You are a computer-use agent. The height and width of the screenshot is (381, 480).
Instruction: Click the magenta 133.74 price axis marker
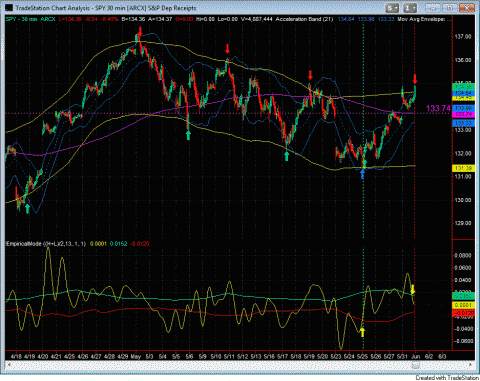tap(464, 114)
